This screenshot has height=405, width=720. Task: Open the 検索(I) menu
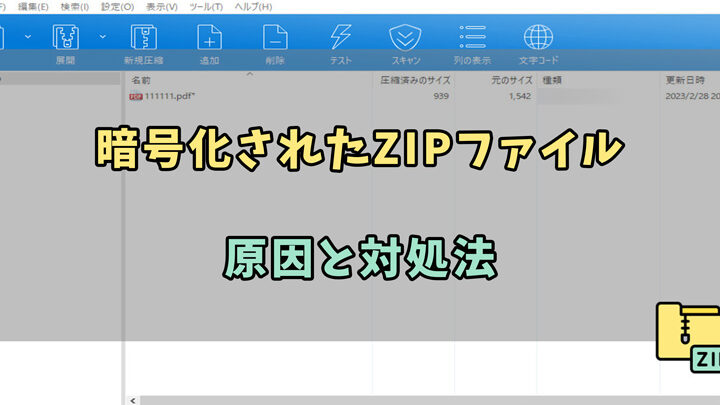coord(75,7)
